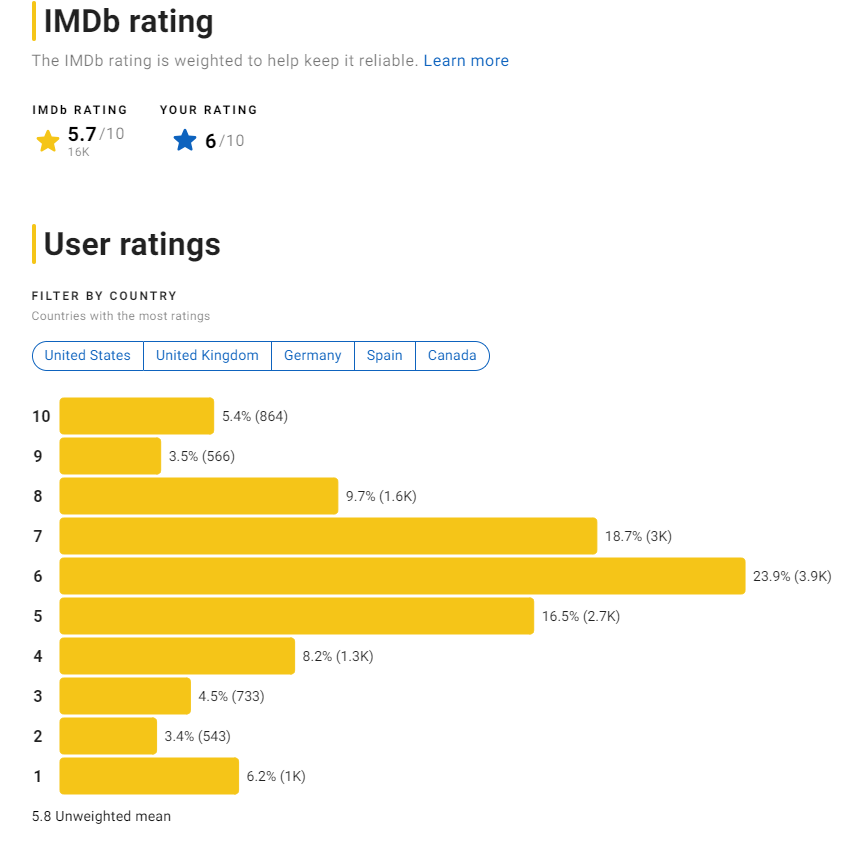Filter ratings by Canada

(x=451, y=355)
